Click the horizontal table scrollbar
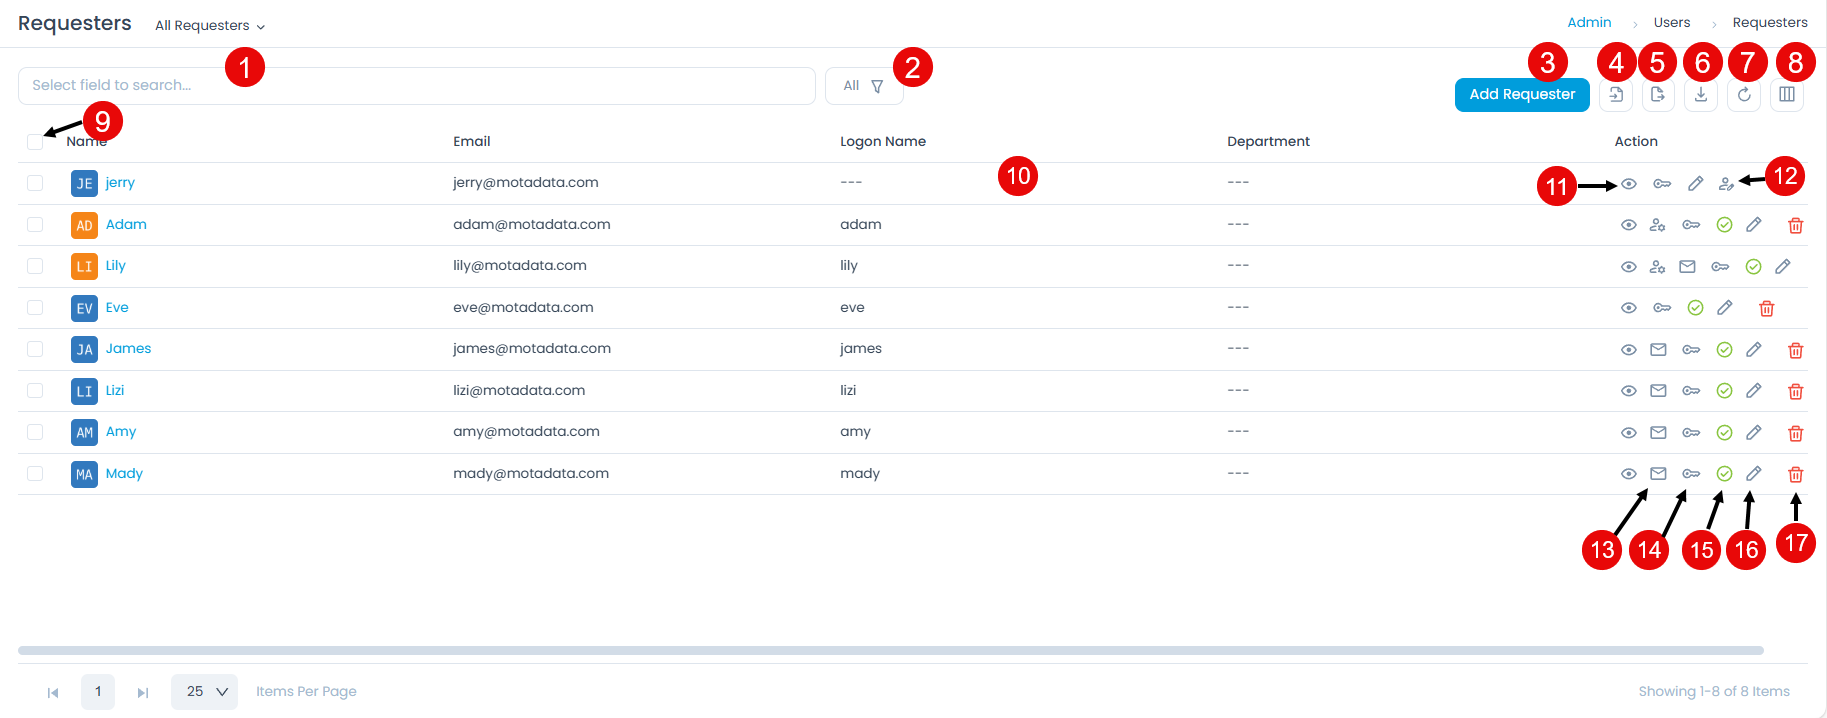 point(891,651)
